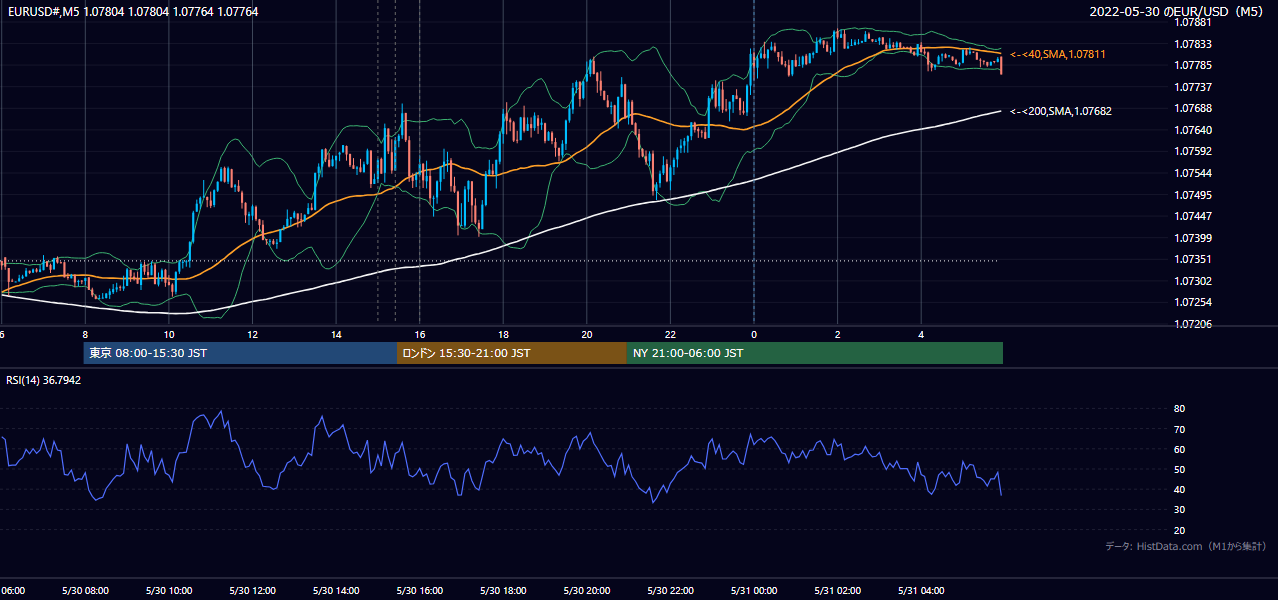Click the 5/30 20:00 time axis label
This screenshot has height=600, width=1278.
[x=586, y=591]
